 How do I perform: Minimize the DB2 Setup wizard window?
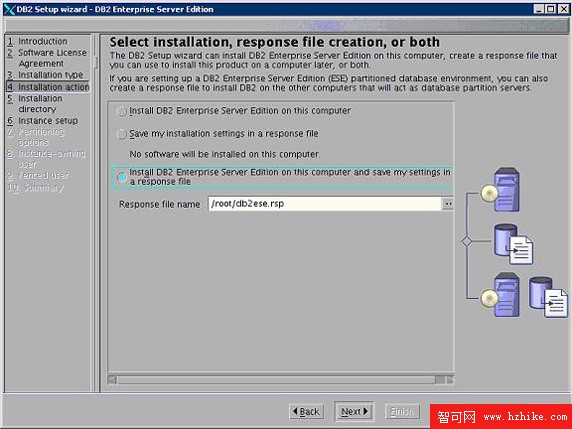(x=539, y=9)
